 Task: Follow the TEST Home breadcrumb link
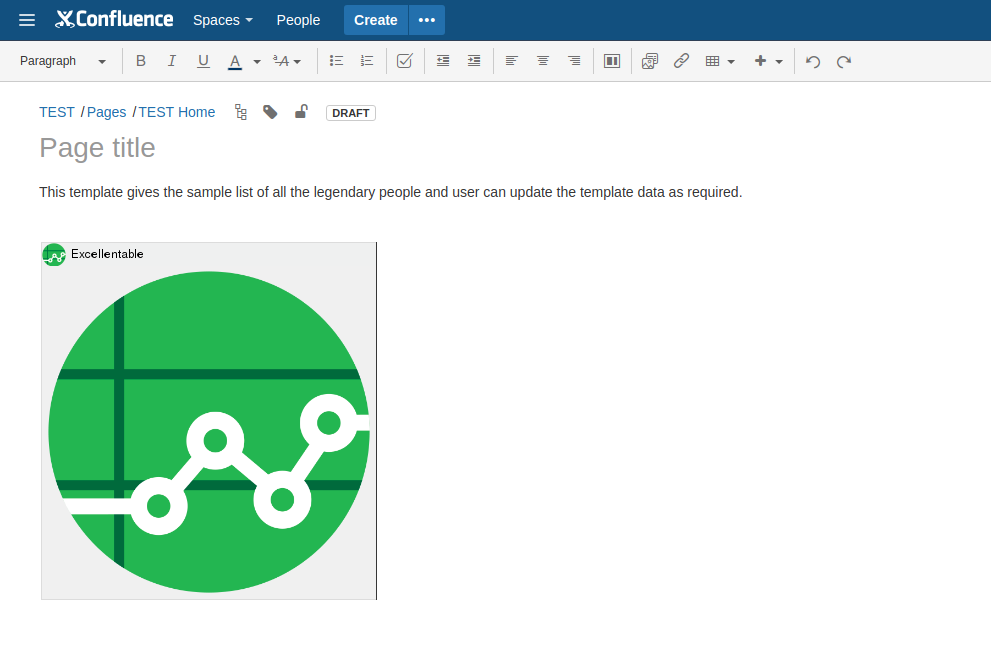point(177,112)
